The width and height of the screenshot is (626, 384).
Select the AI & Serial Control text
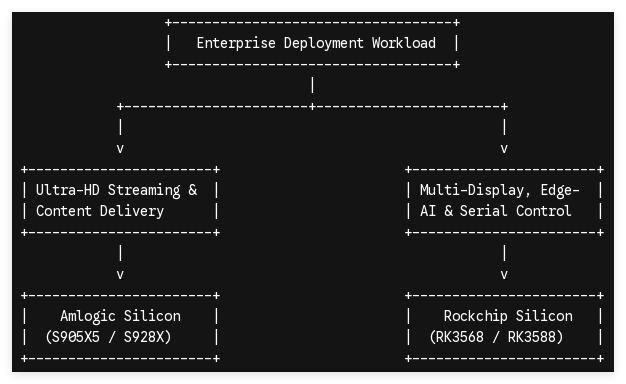point(495,211)
